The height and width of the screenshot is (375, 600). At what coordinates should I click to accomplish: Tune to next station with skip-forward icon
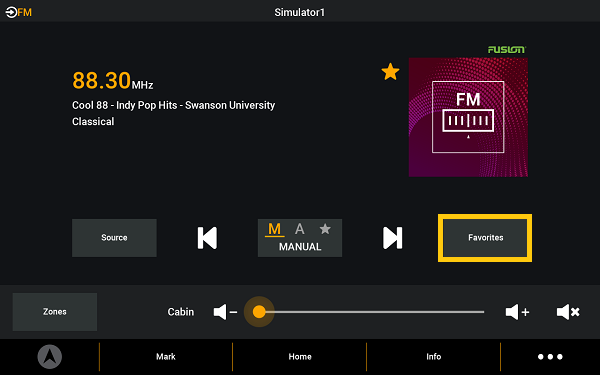click(x=393, y=238)
